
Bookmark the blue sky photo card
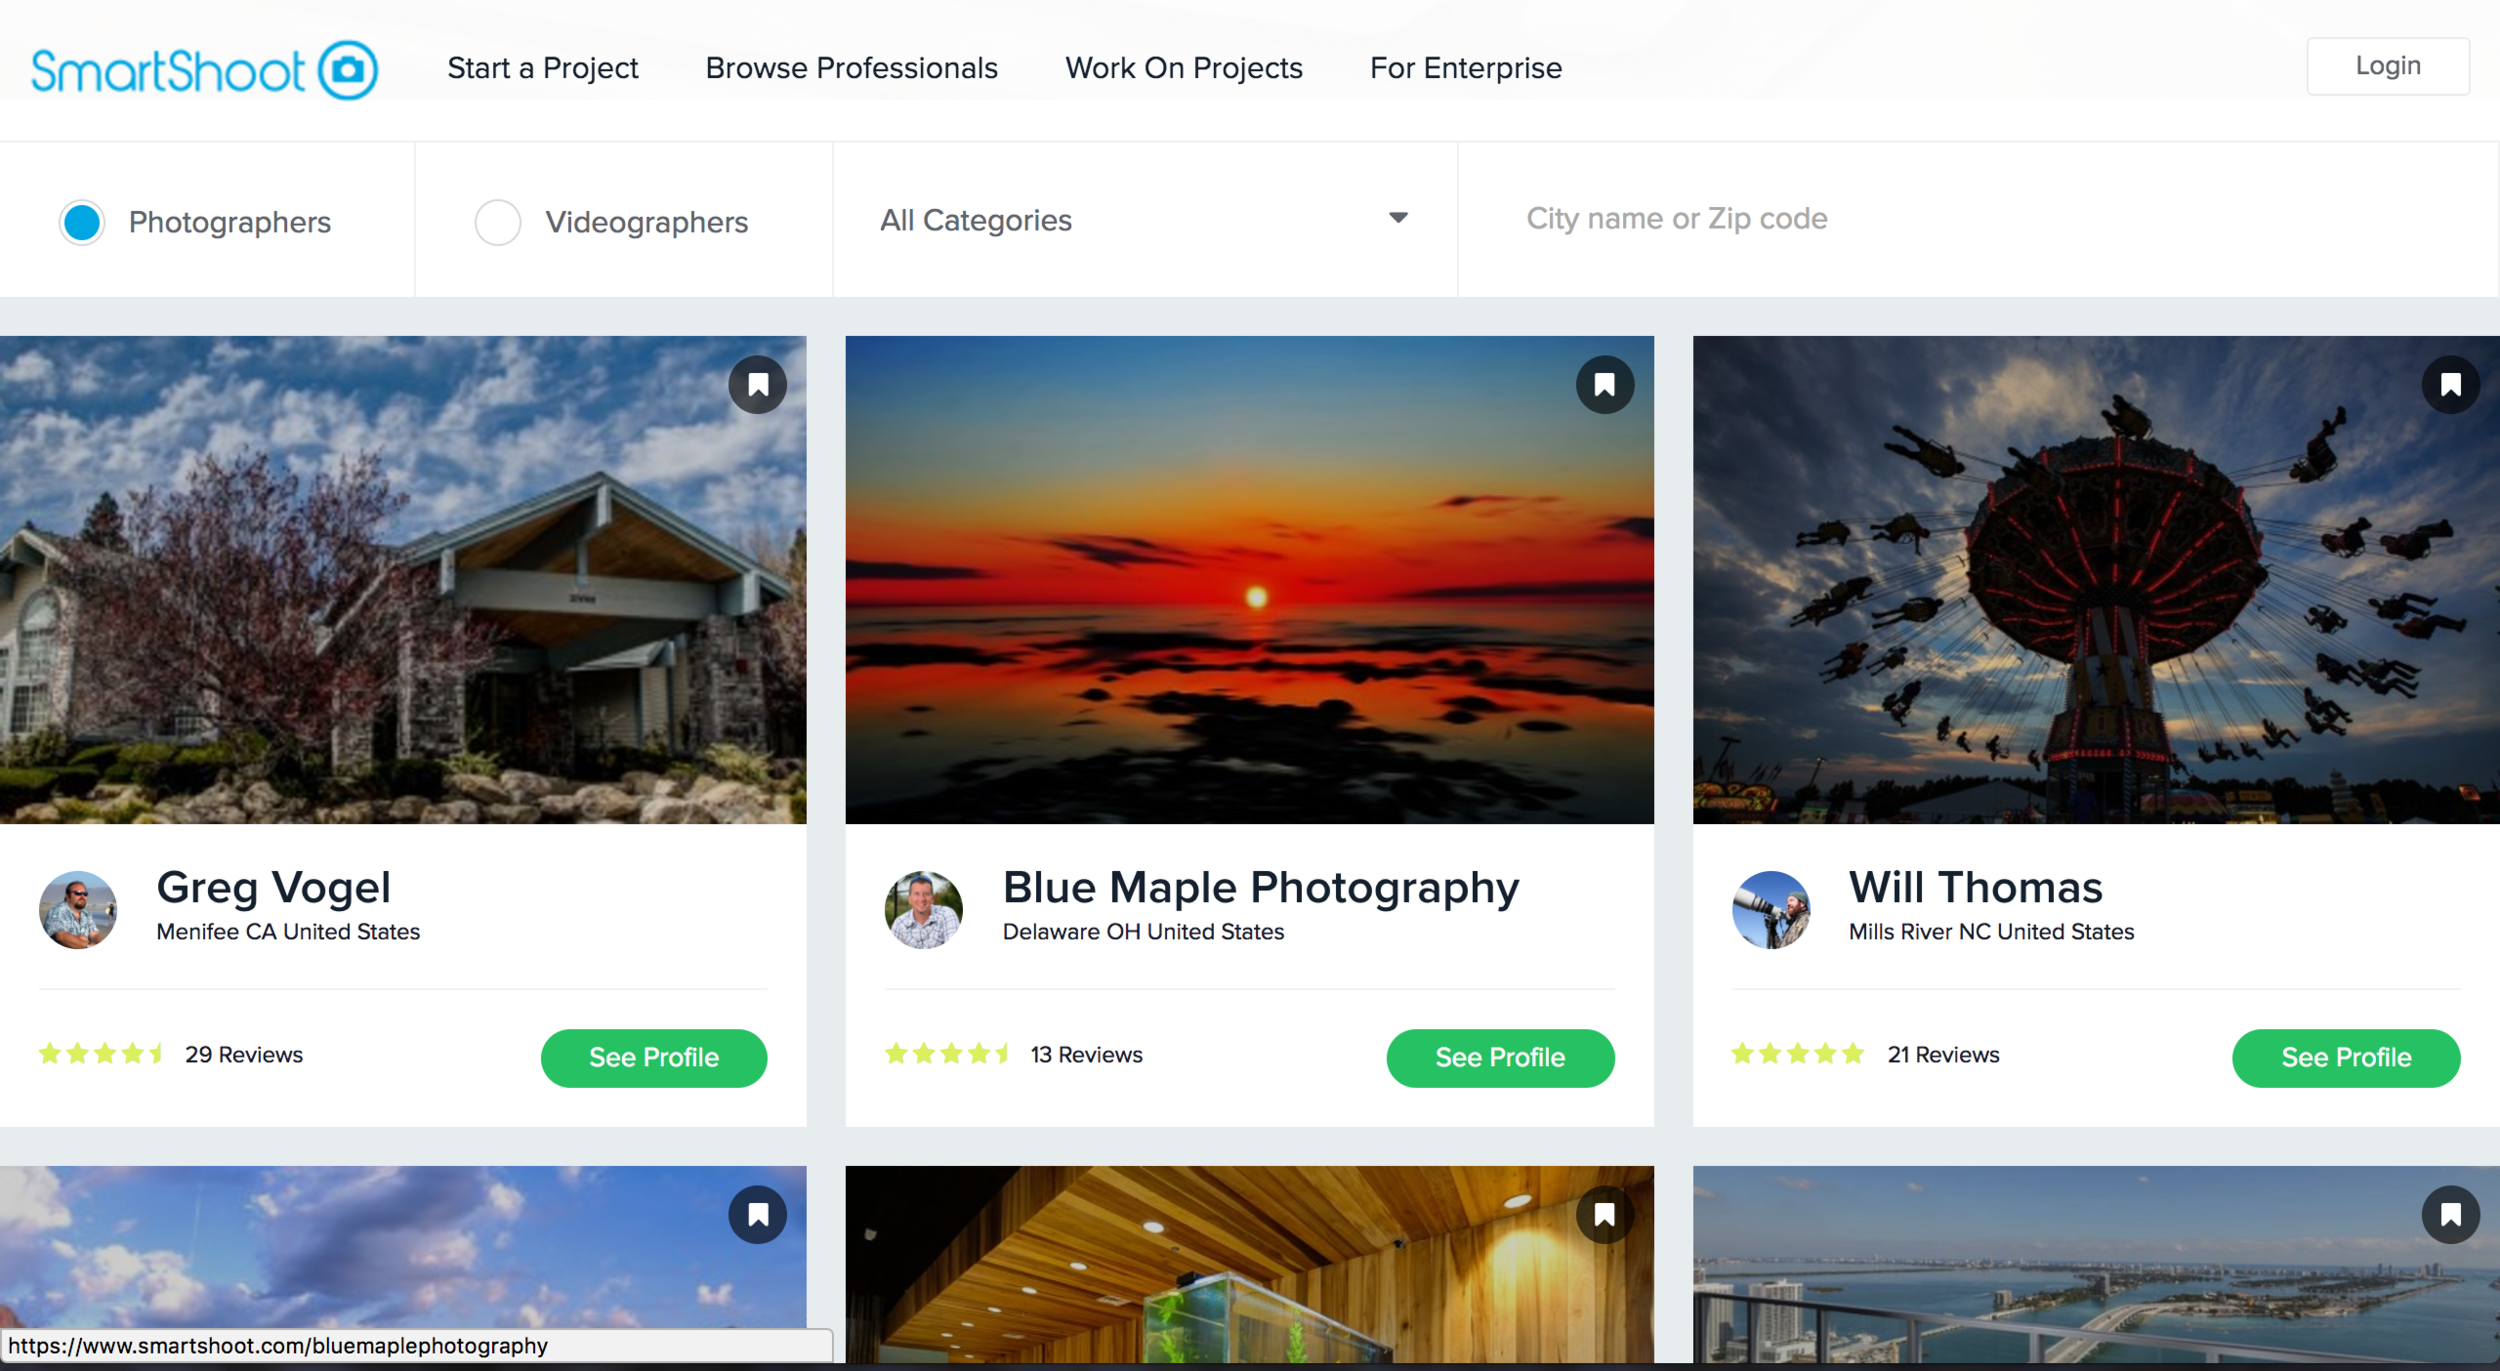pyautogui.click(x=758, y=1215)
